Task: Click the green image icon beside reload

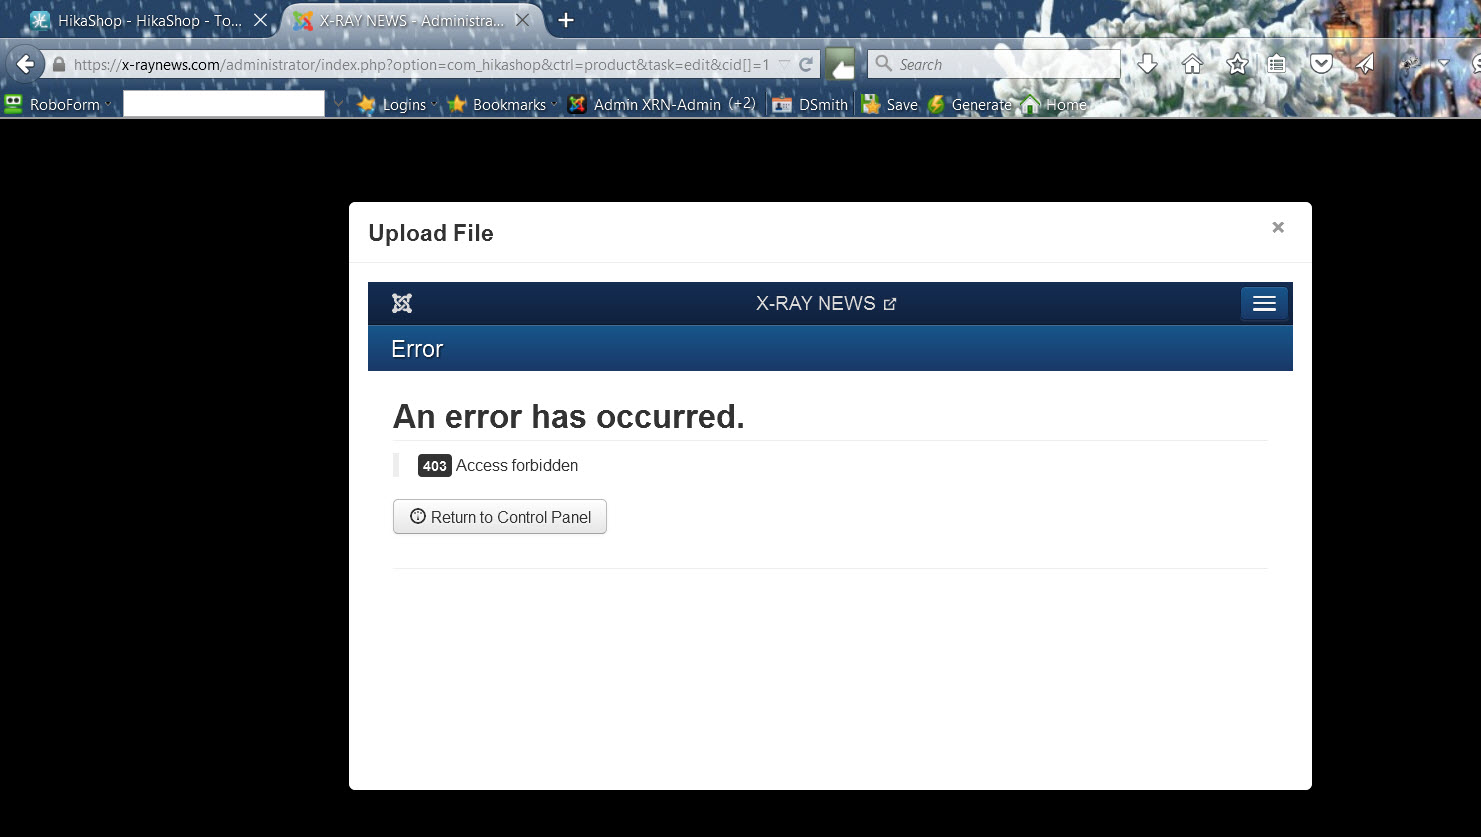Action: point(840,64)
